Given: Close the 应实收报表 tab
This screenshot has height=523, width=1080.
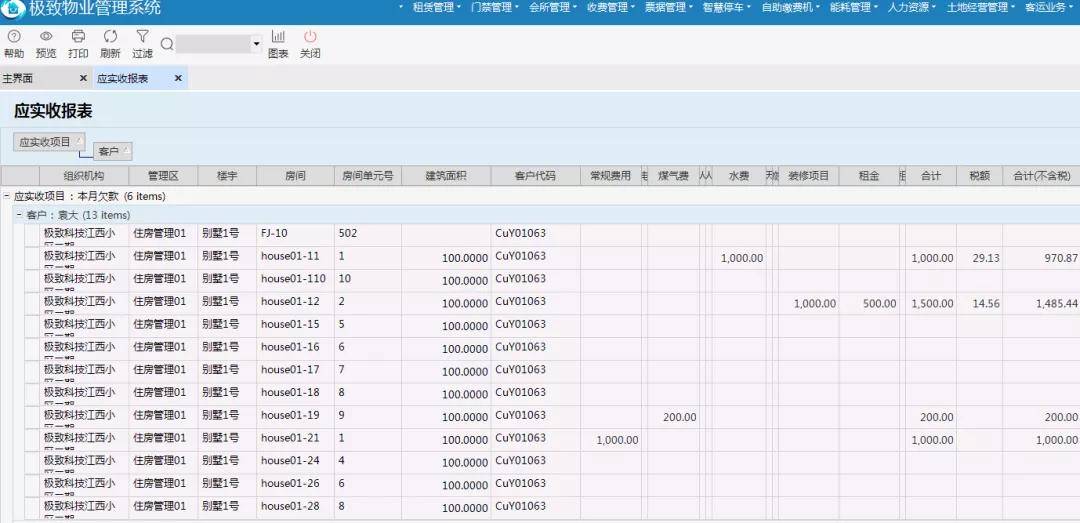Looking at the screenshot, I should (x=178, y=79).
